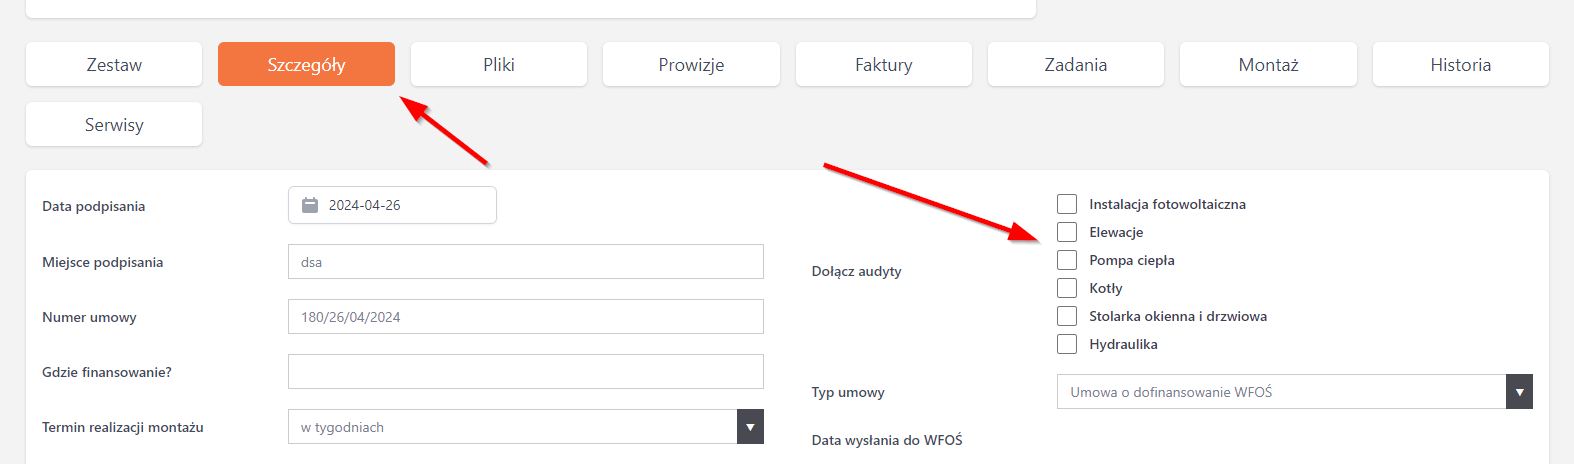Toggle the Kotły checkbox
This screenshot has height=464, width=1574.
[x=1067, y=288]
